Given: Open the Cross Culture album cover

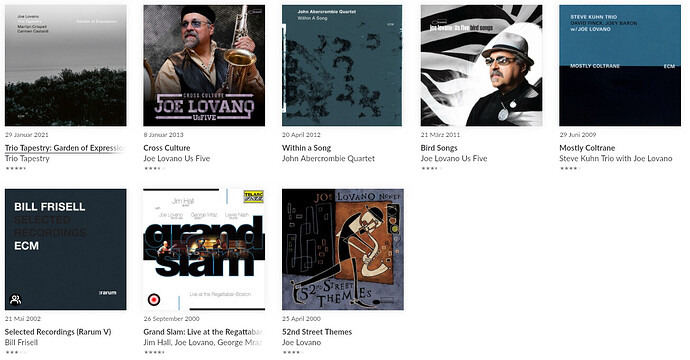Looking at the screenshot, I should point(204,66).
